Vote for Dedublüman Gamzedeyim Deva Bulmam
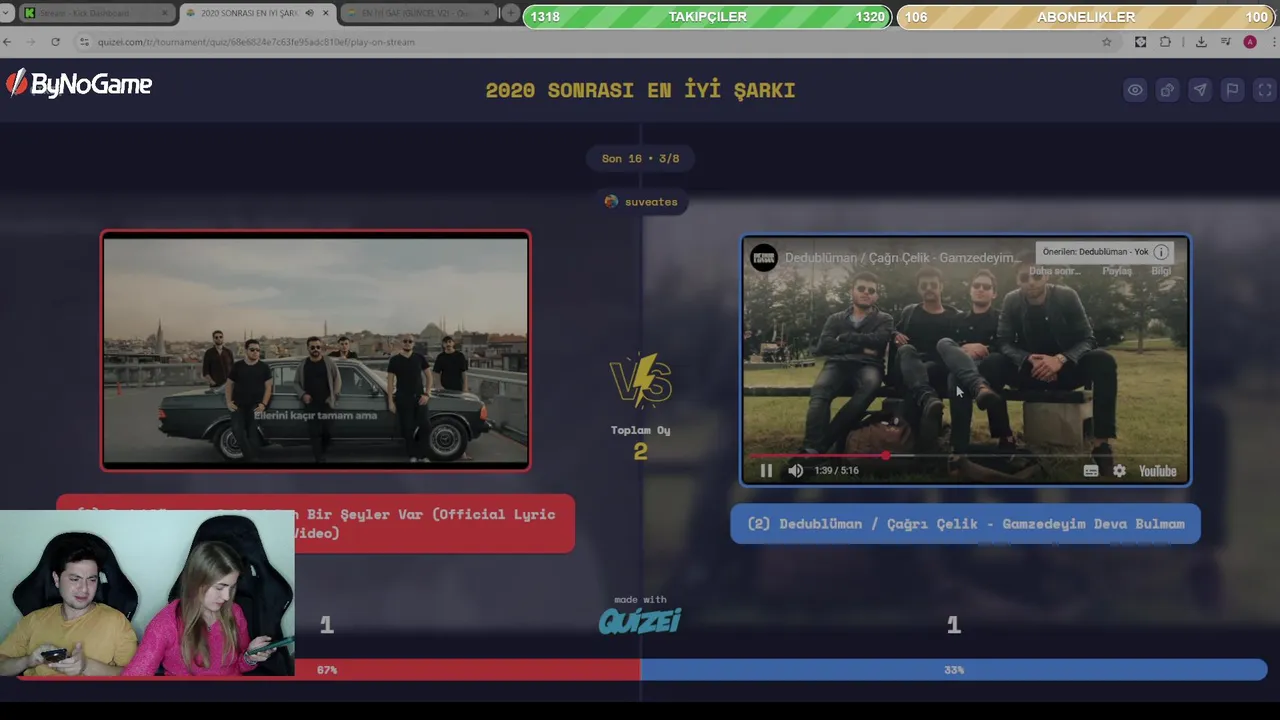The width and height of the screenshot is (1280, 720). click(965, 524)
